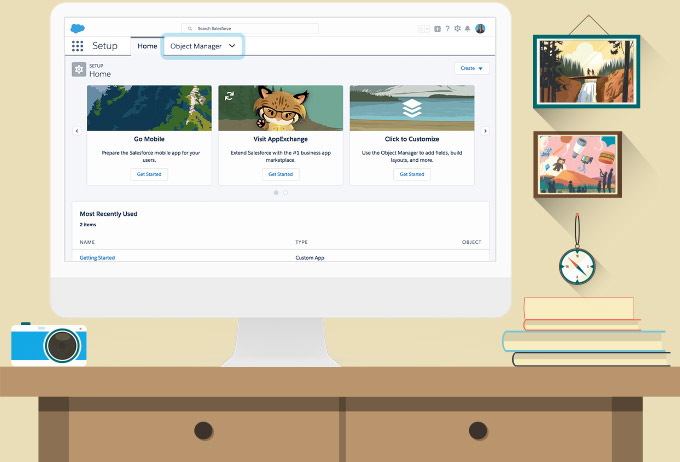Go to previous carousel card
The height and width of the screenshot is (462, 680).
coord(77,131)
